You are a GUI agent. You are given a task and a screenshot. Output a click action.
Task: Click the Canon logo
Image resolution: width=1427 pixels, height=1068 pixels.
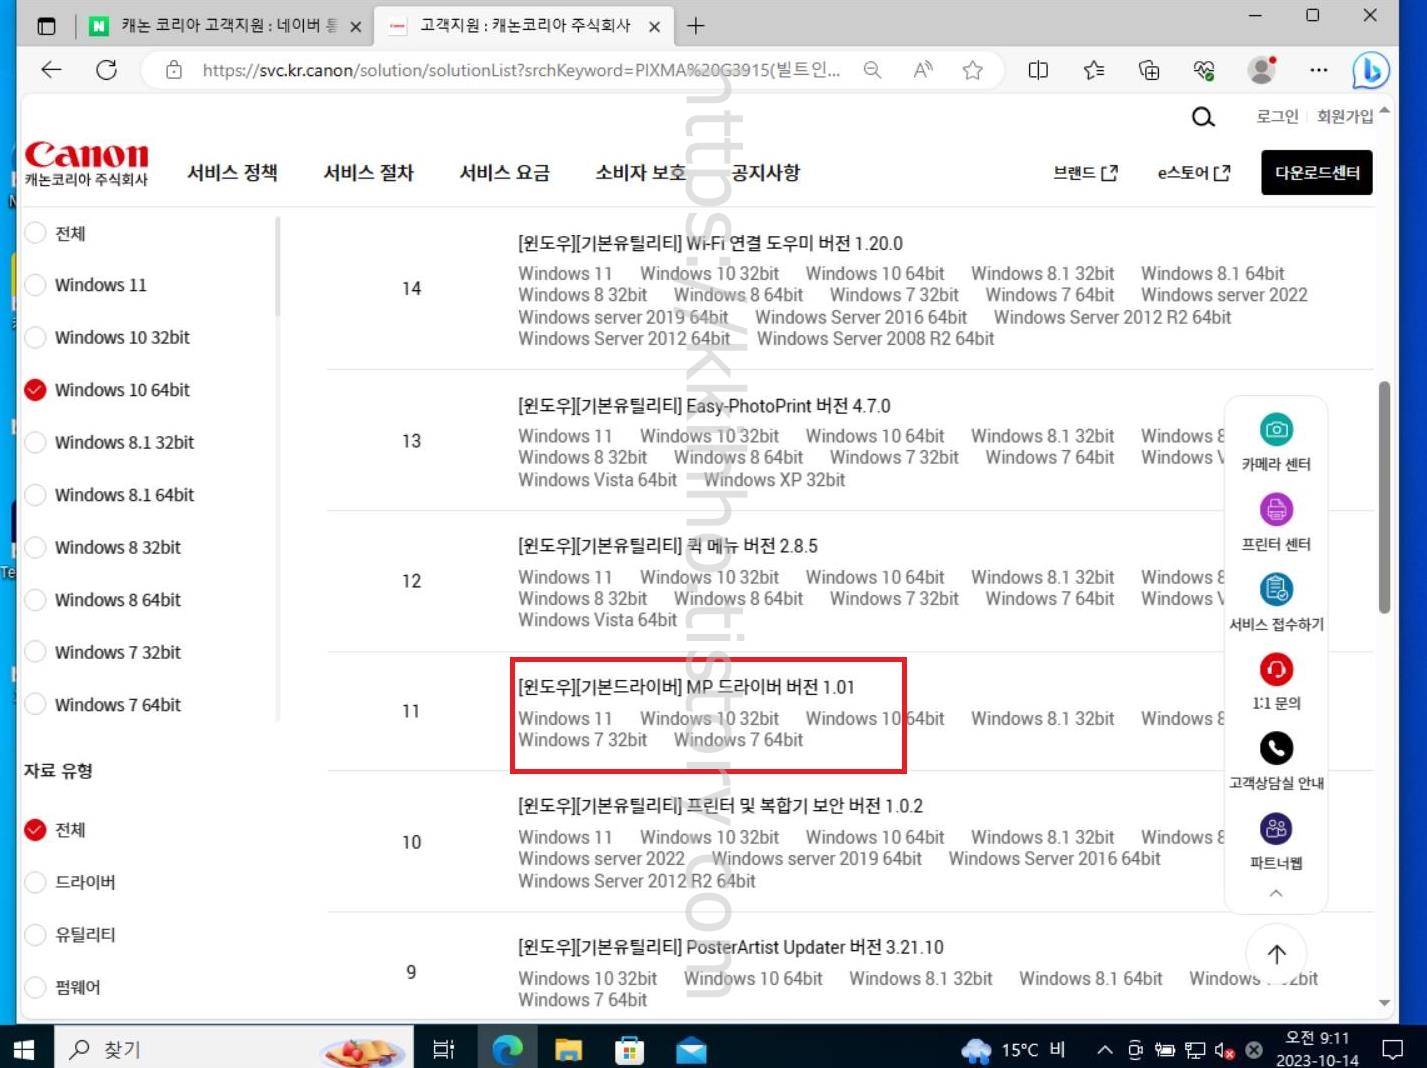pyautogui.click(x=86, y=163)
